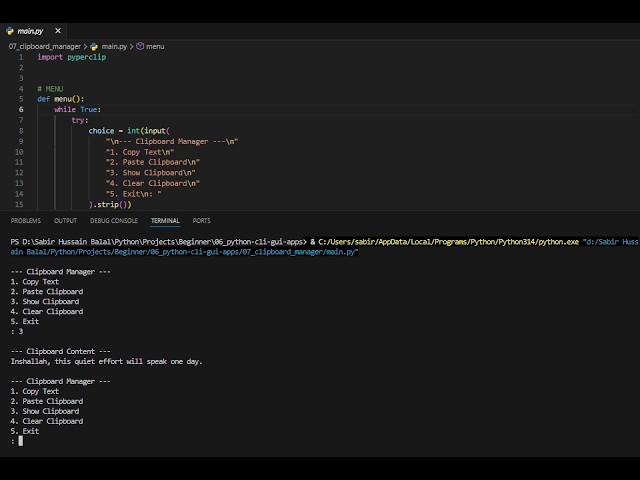Open the main.py breadcrumb item
This screenshot has height=480, width=640.
click(x=114, y=47)
